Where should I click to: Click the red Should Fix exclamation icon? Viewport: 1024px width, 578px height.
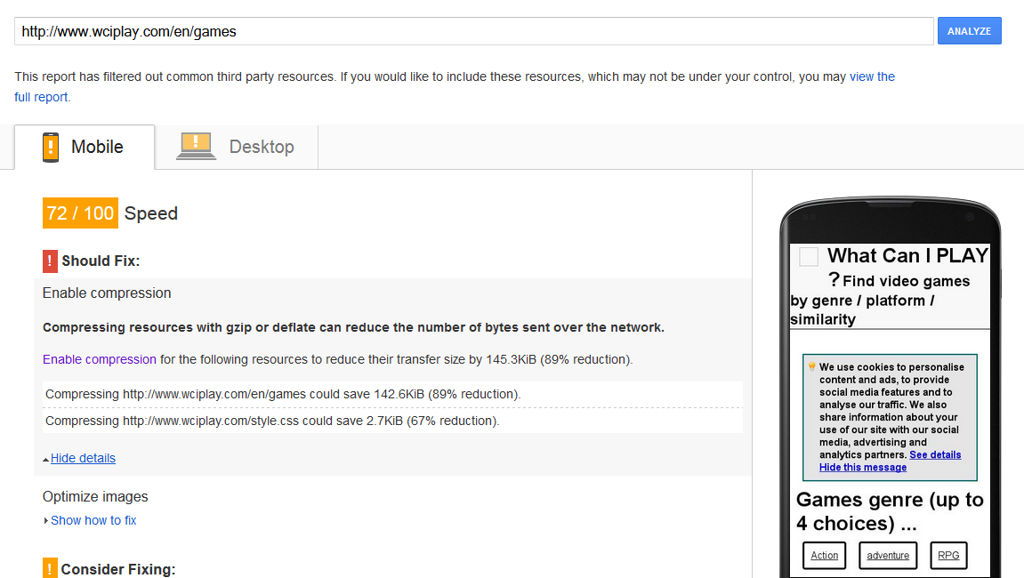(50, 261)
